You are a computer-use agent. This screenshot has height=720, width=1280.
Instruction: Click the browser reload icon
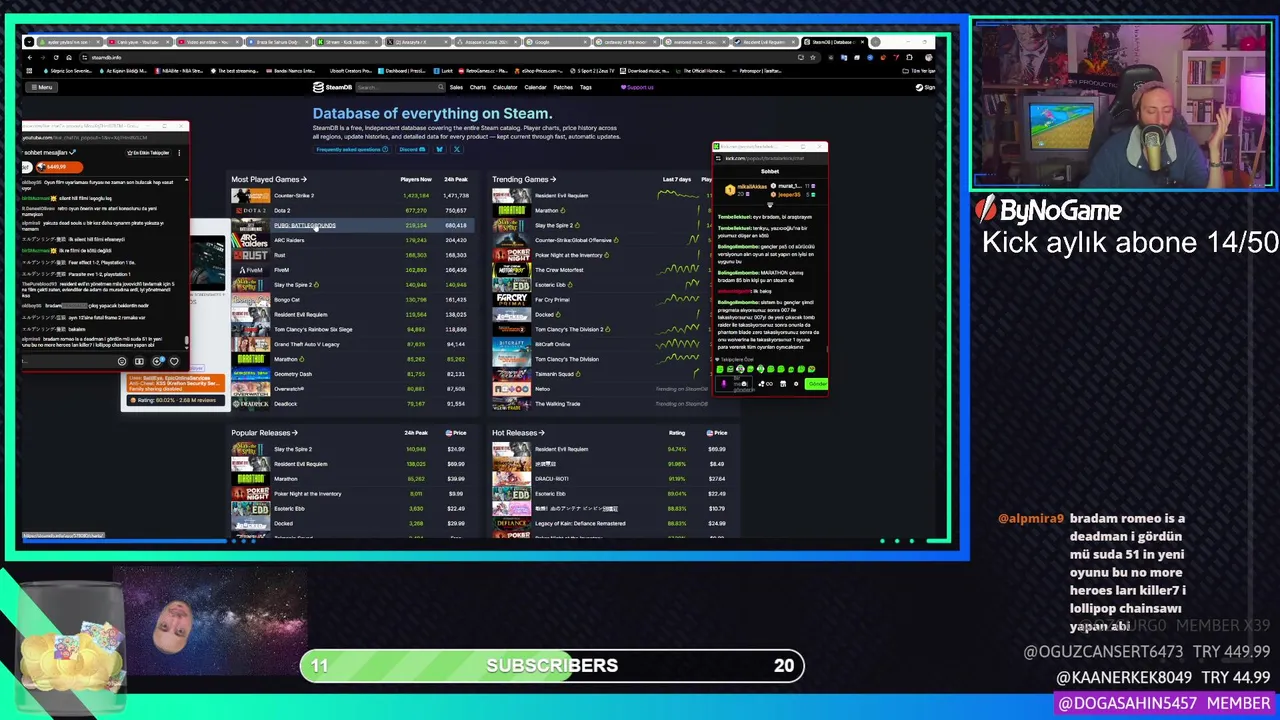tap(56, 57)
